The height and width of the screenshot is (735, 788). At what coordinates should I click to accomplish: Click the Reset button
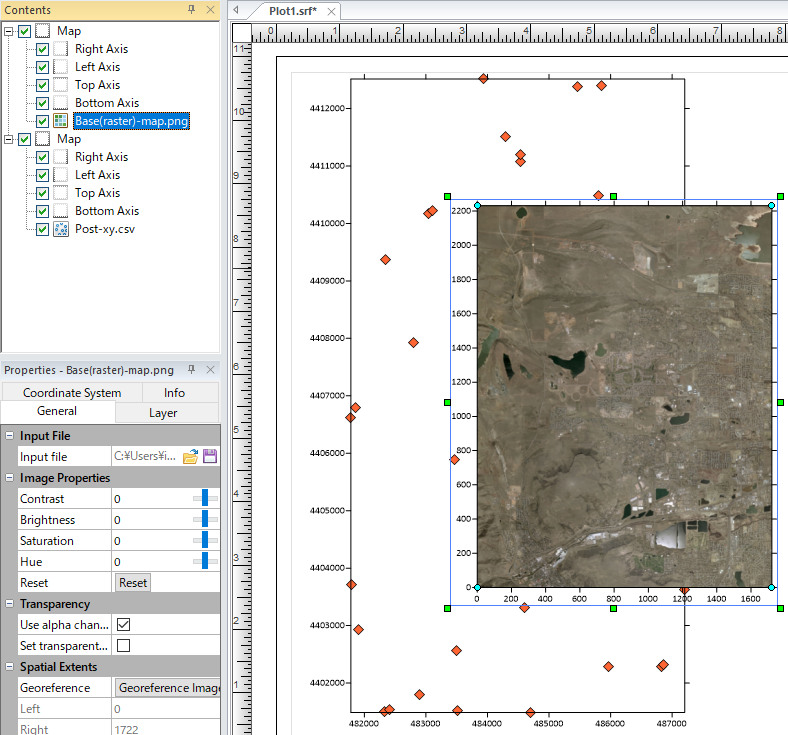tap(133, 583)
